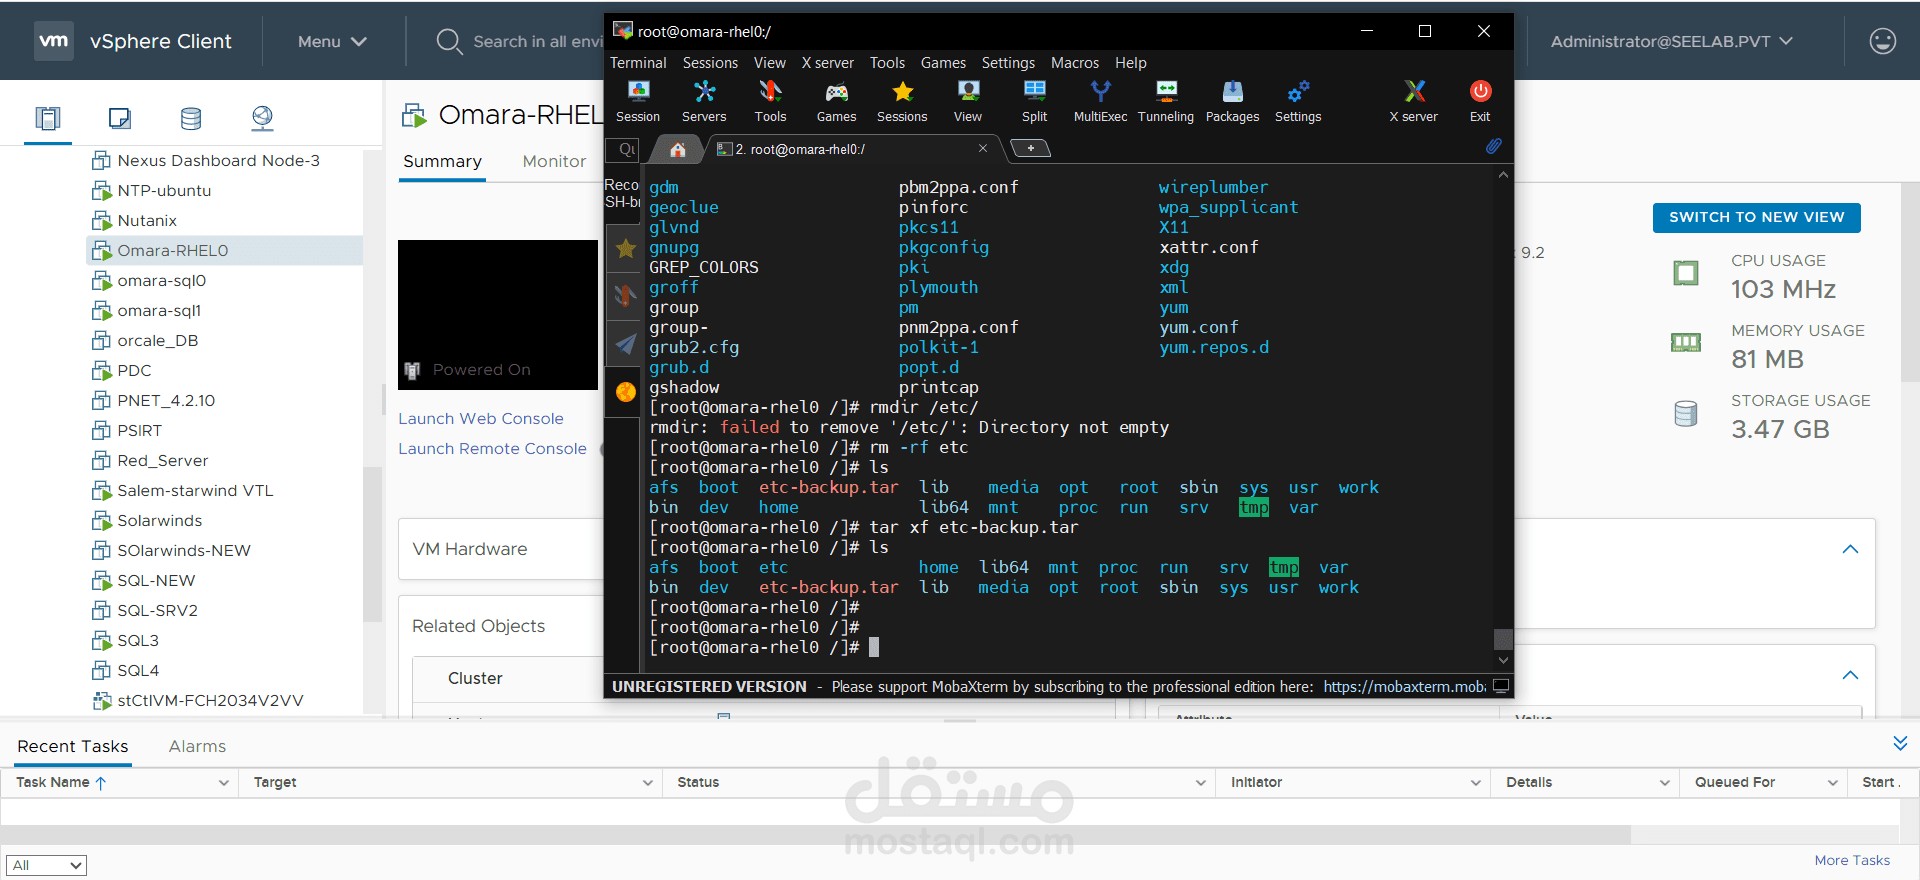This screenshot has width=1920, height=880.
Task: Open the Packages toolbar icon
Action: tap(1232, 101)
